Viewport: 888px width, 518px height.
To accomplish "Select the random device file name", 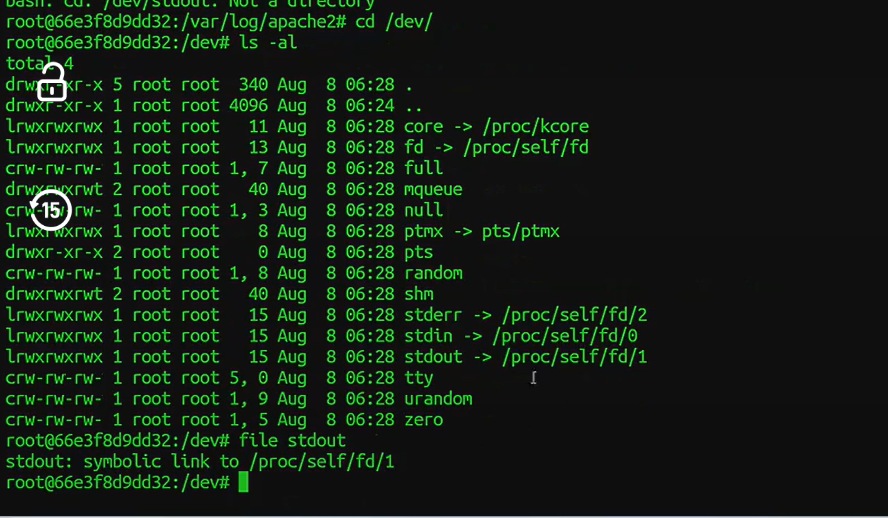I will [433, 273].
